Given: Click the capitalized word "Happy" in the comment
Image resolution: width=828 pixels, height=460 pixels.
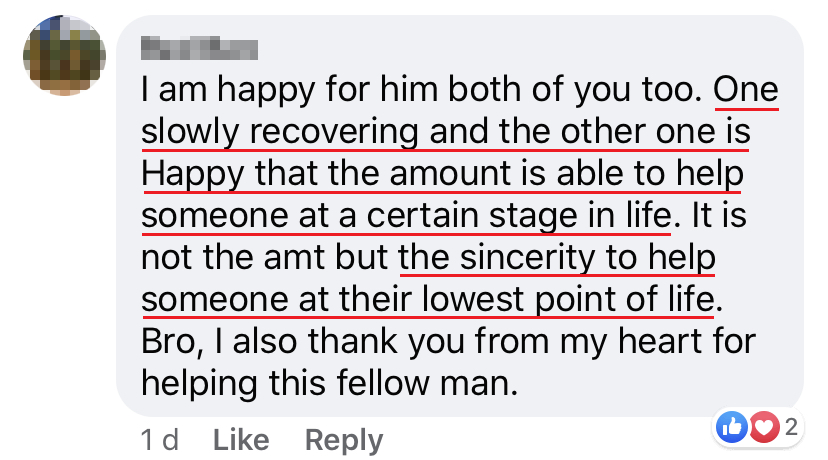Looking at the screenshot, I should pos(193,174).
